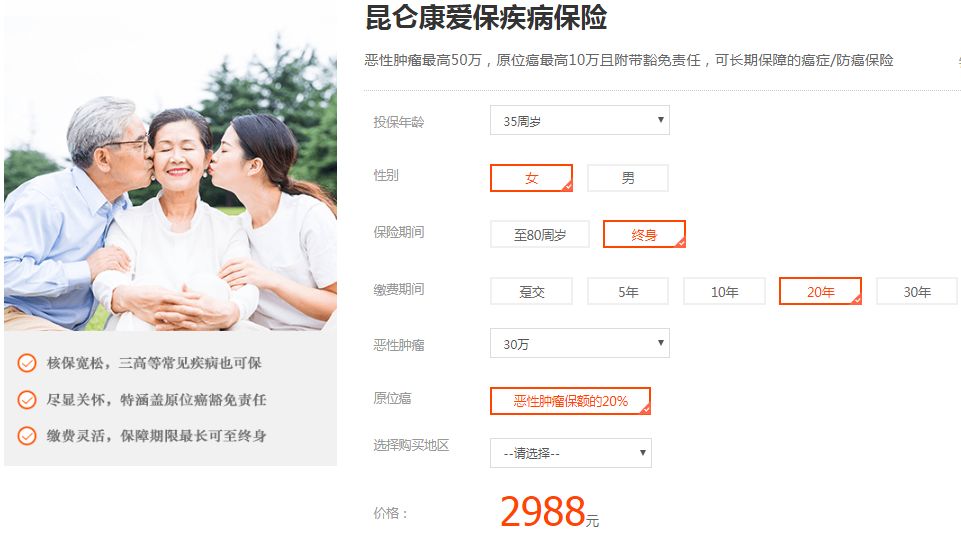Select 10年 payment period
Image resolution: width=961 pixels, height=534 pixels.
[x=724, y=291]
